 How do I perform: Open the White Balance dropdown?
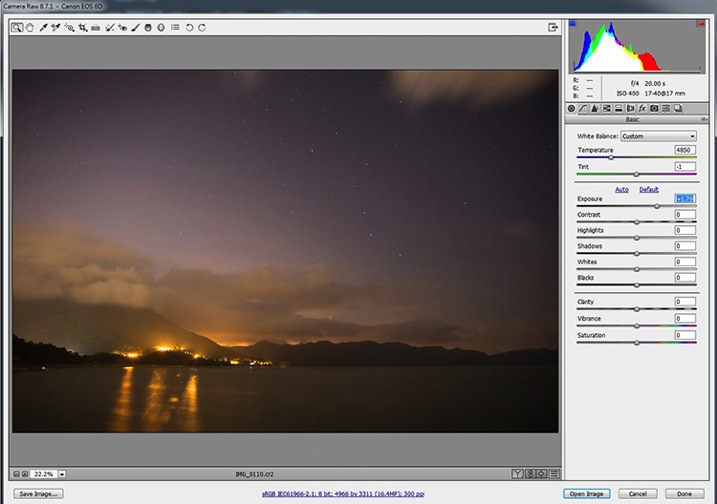tap(658, 135)
